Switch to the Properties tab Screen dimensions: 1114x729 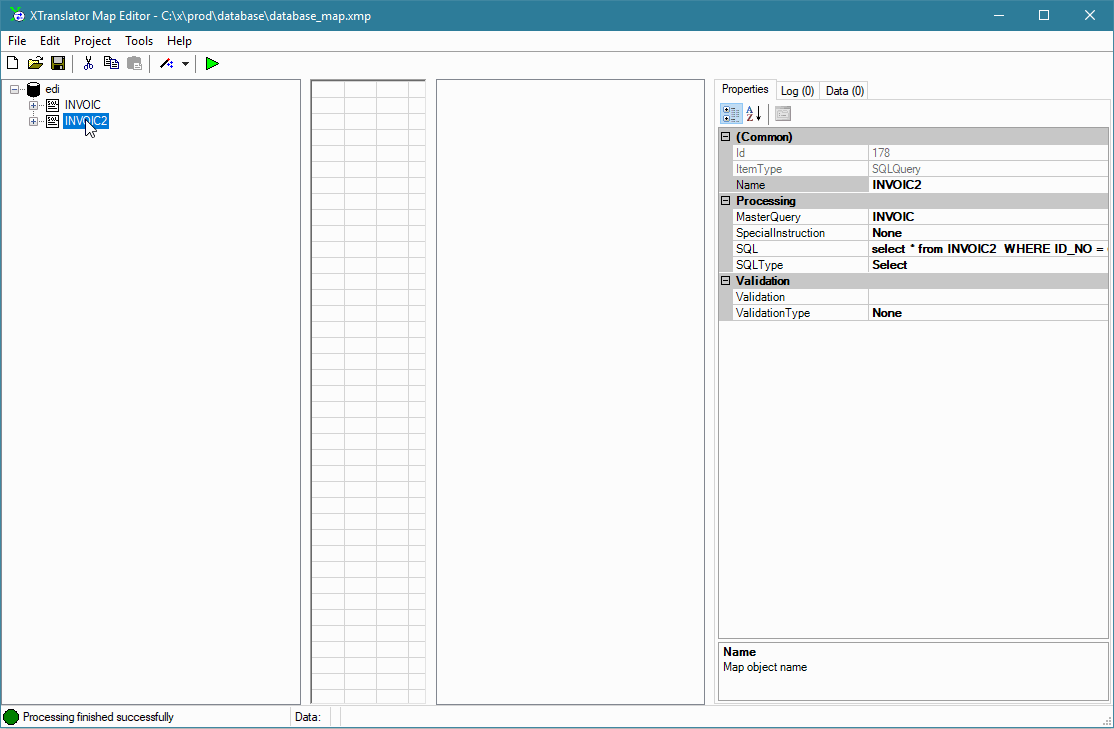pyautogui.click(x=745, y=89)
